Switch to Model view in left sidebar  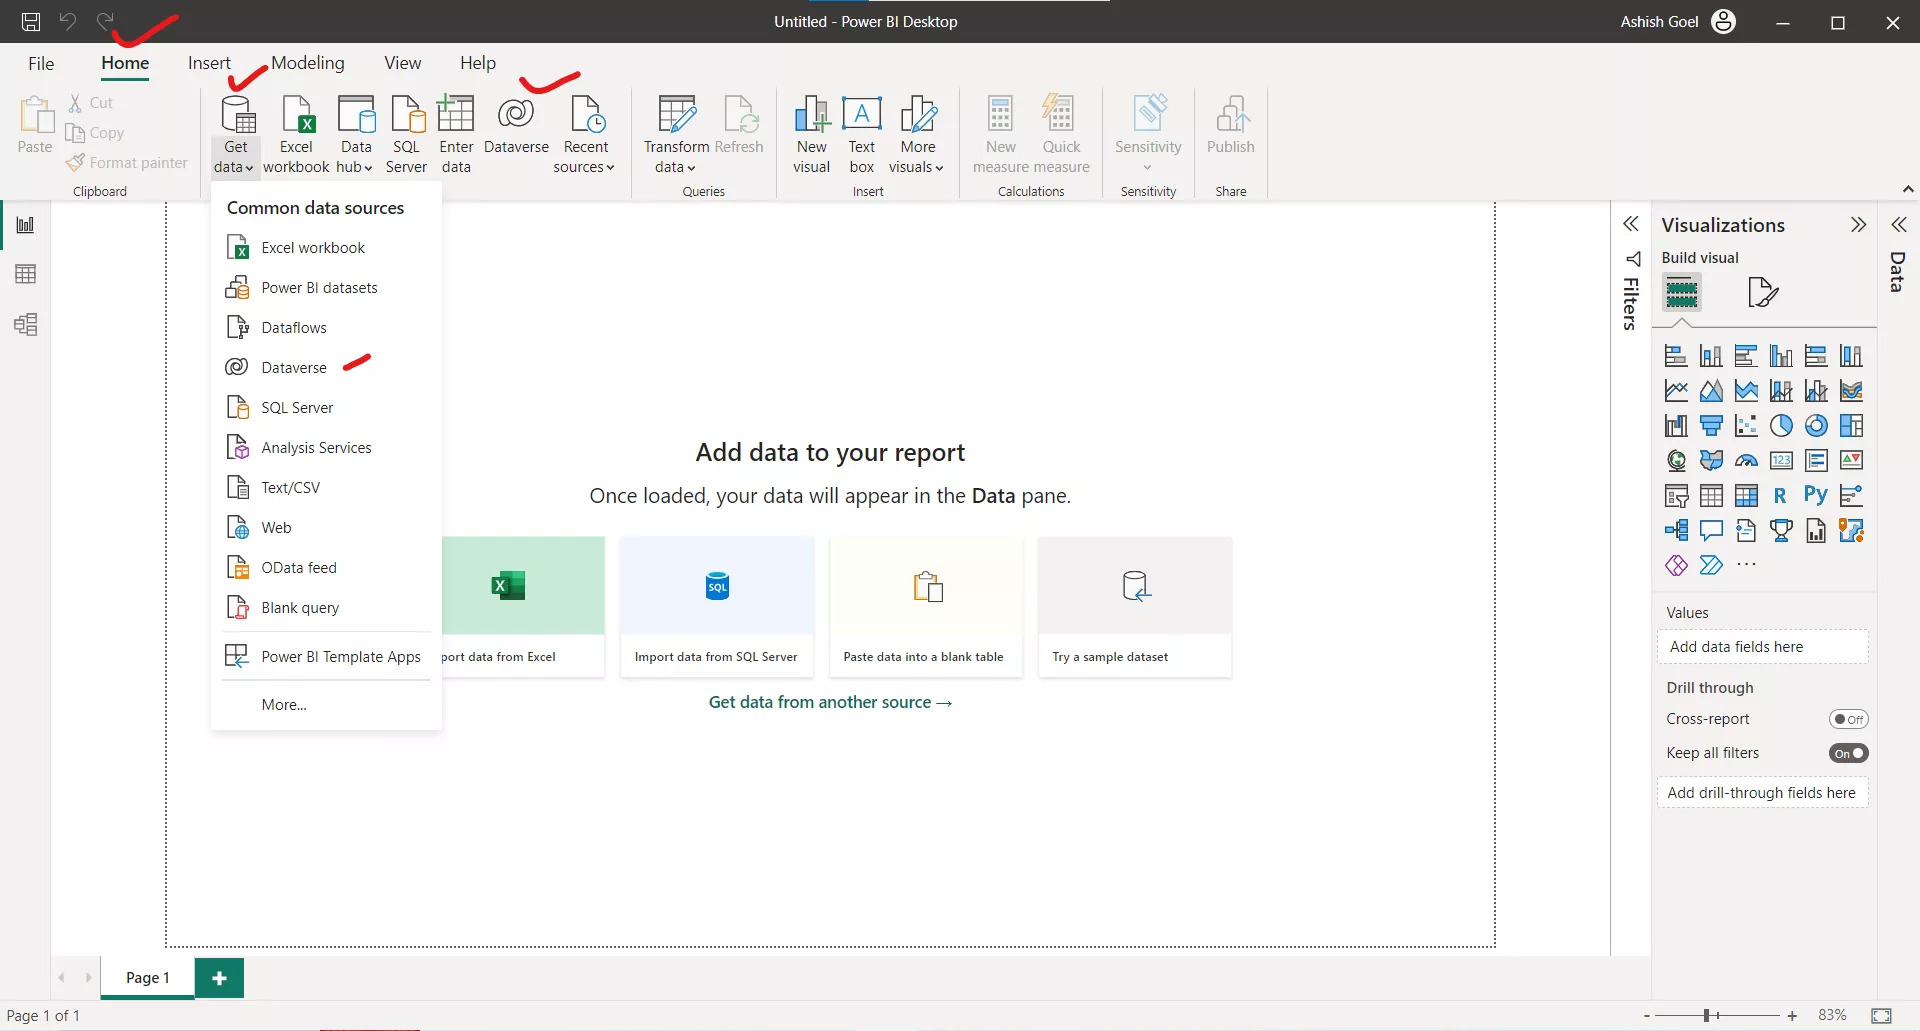[x=25, y=324]
